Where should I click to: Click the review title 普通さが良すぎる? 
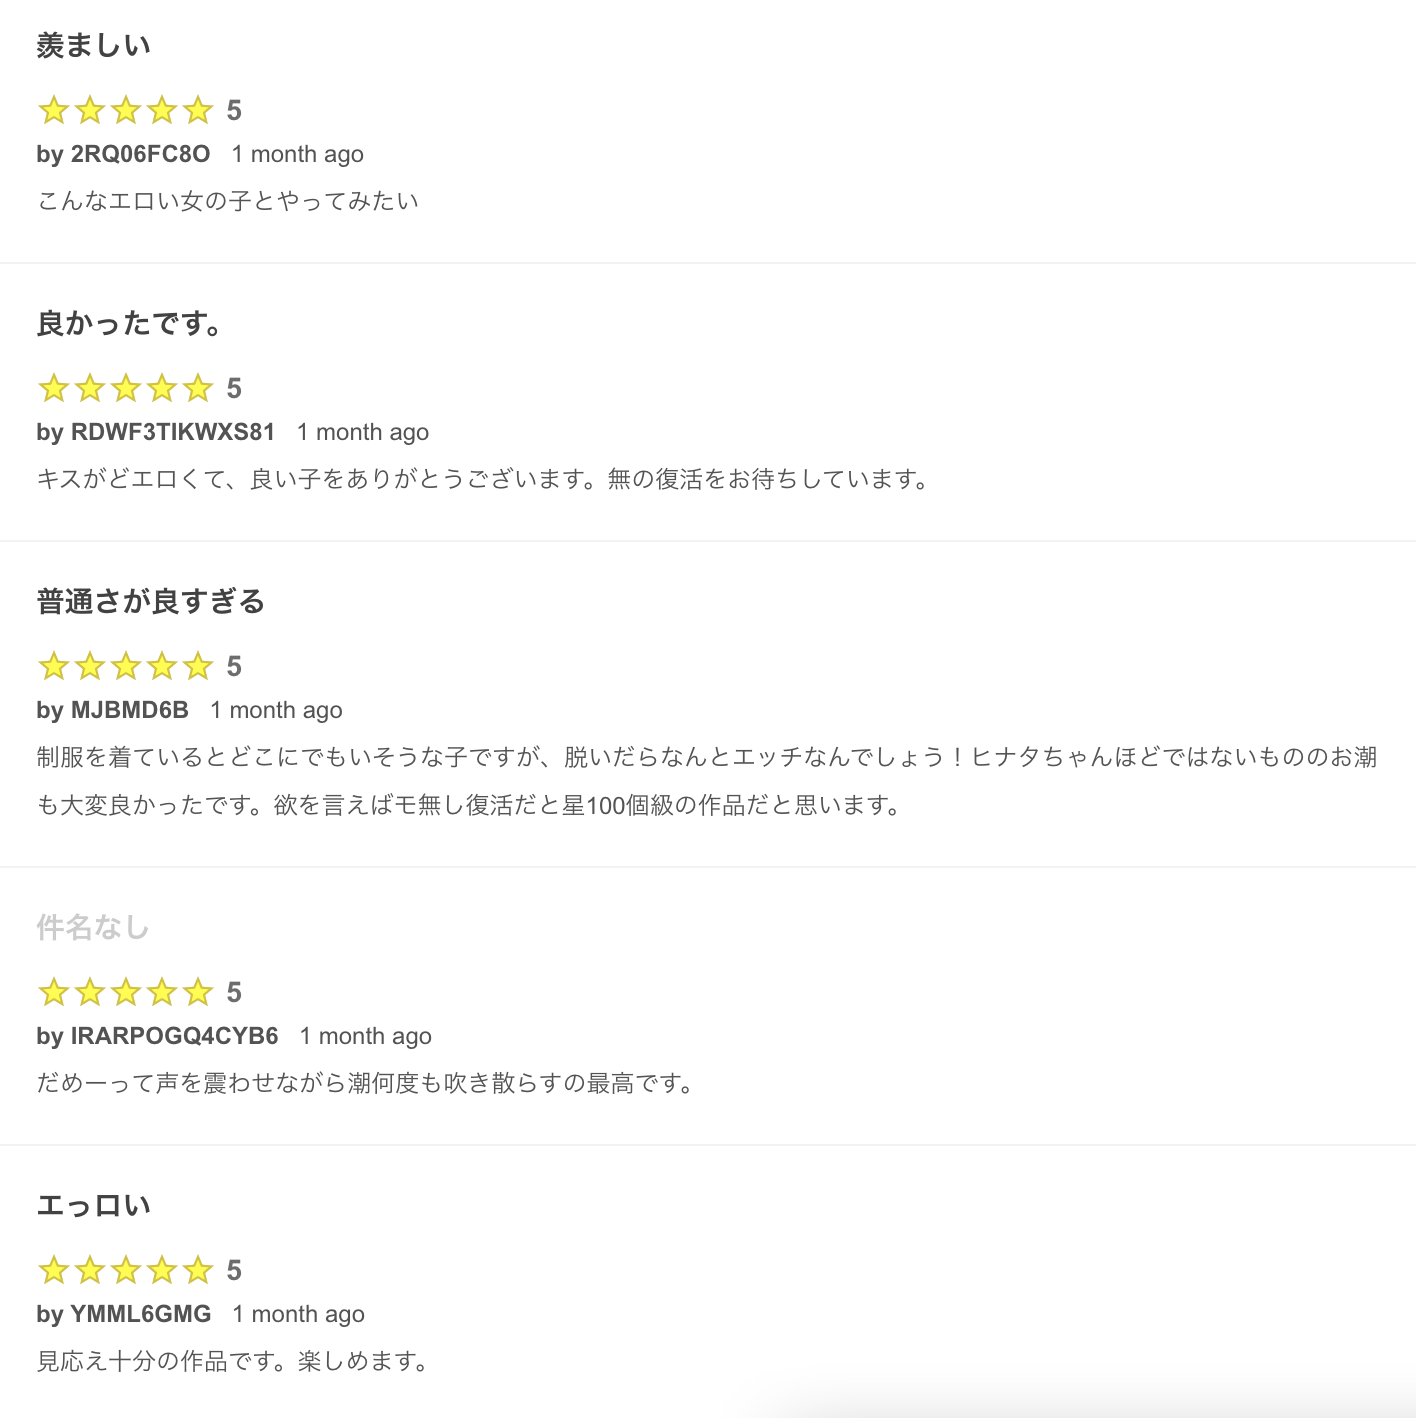(151, 602)
